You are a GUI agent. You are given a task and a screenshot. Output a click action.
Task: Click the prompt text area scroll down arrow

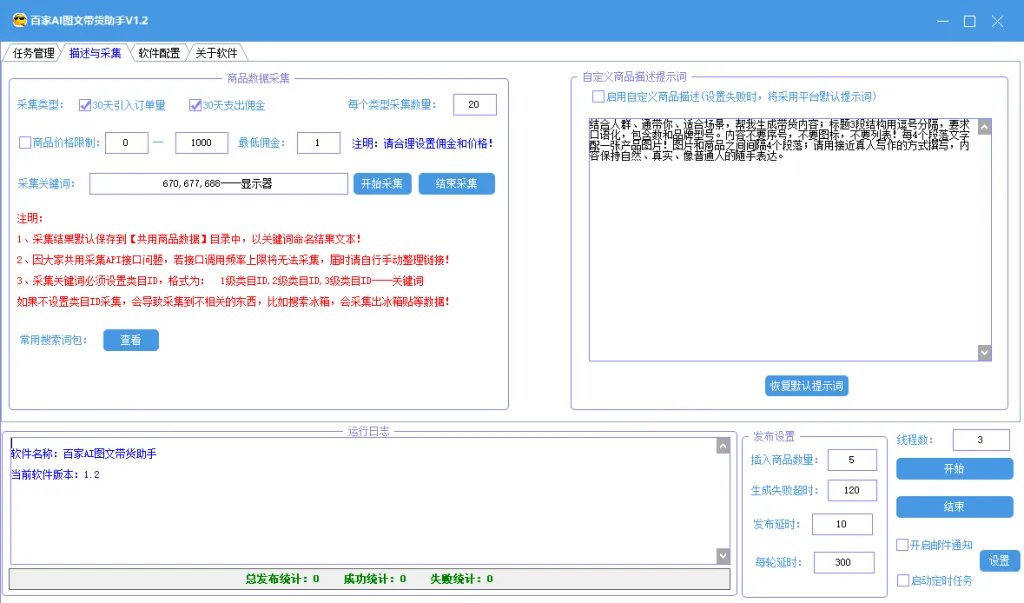click(x=984, y=353)
